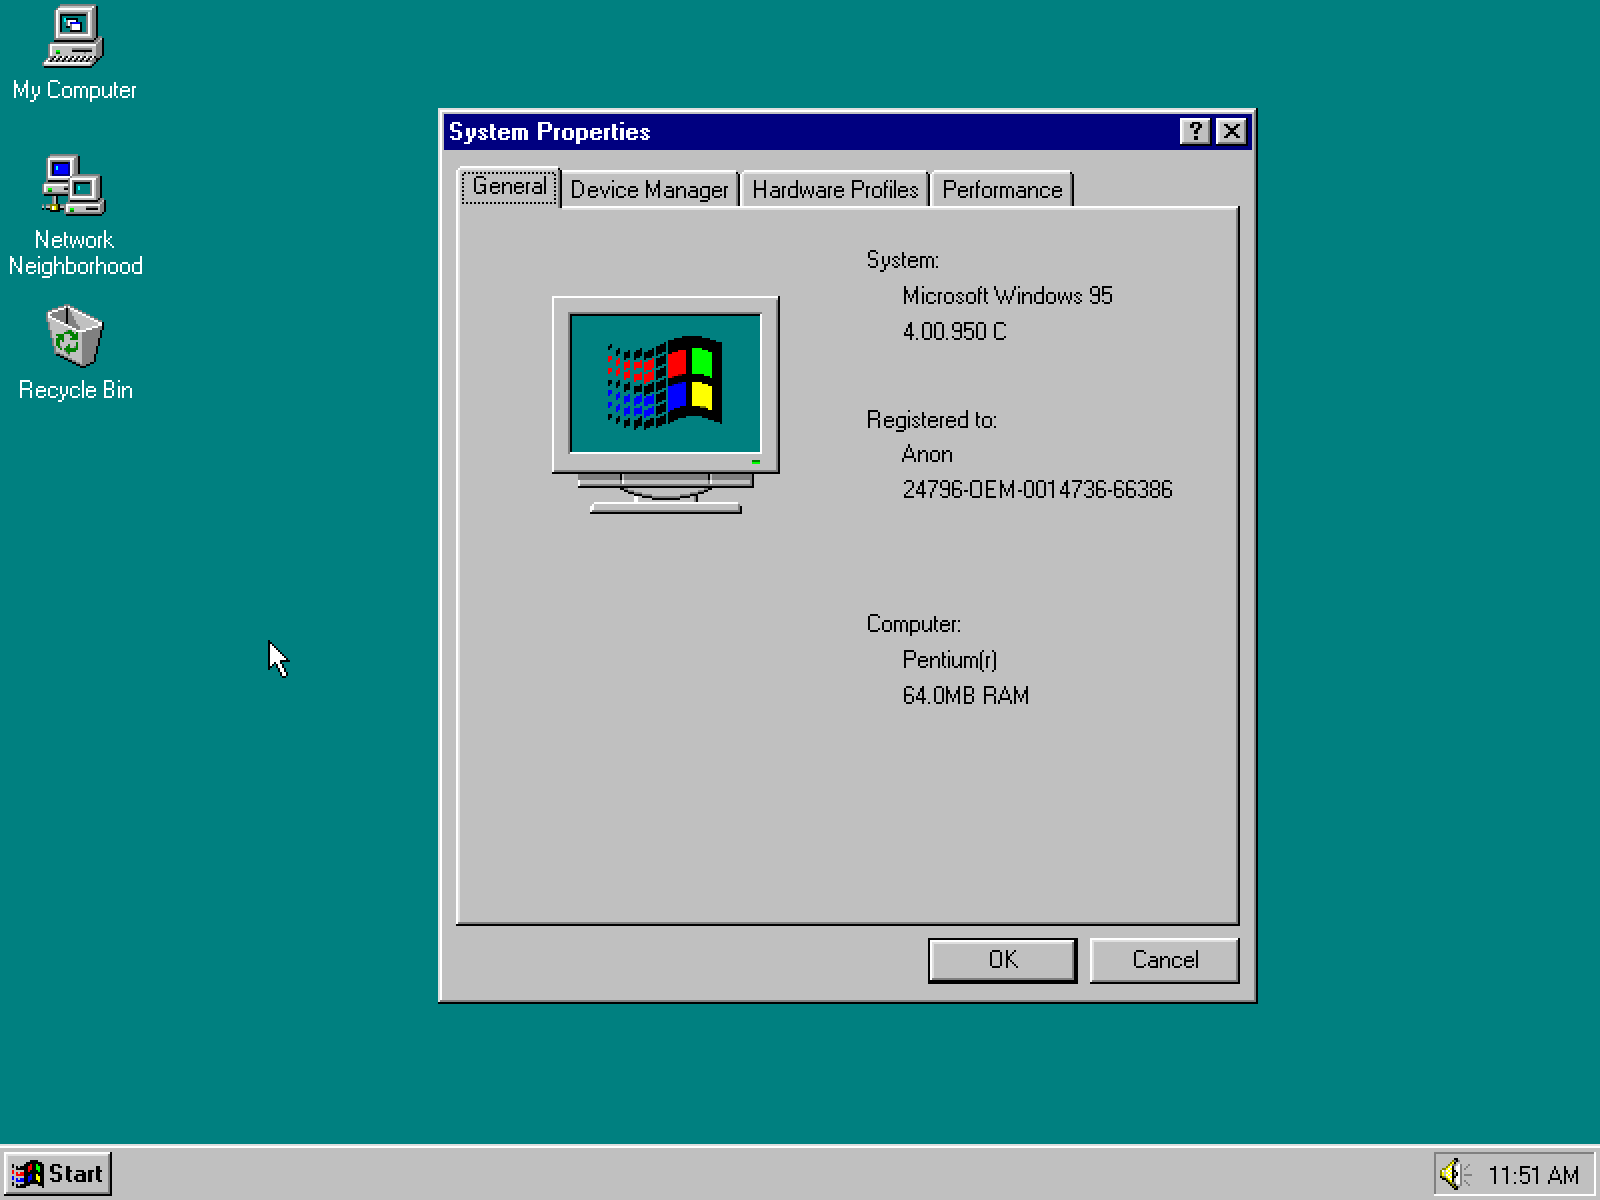Click the 'Registered to:' heading label
1600x1200 pixels.
(x=932, y=420)
